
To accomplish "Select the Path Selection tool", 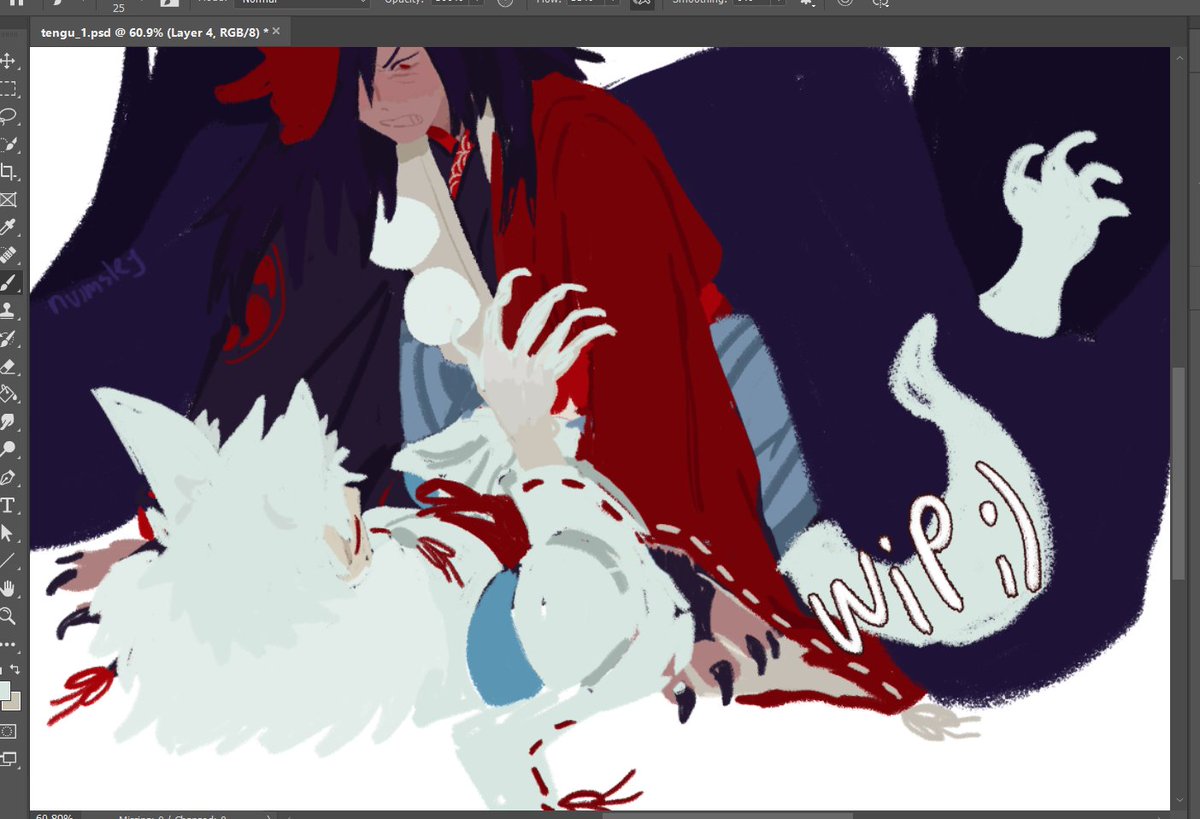I will coord(9,532).
